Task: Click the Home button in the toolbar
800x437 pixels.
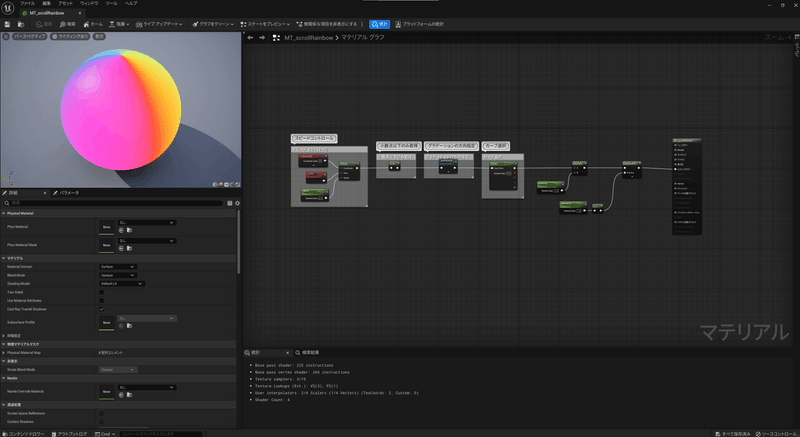Action: [x=92, y=23]
